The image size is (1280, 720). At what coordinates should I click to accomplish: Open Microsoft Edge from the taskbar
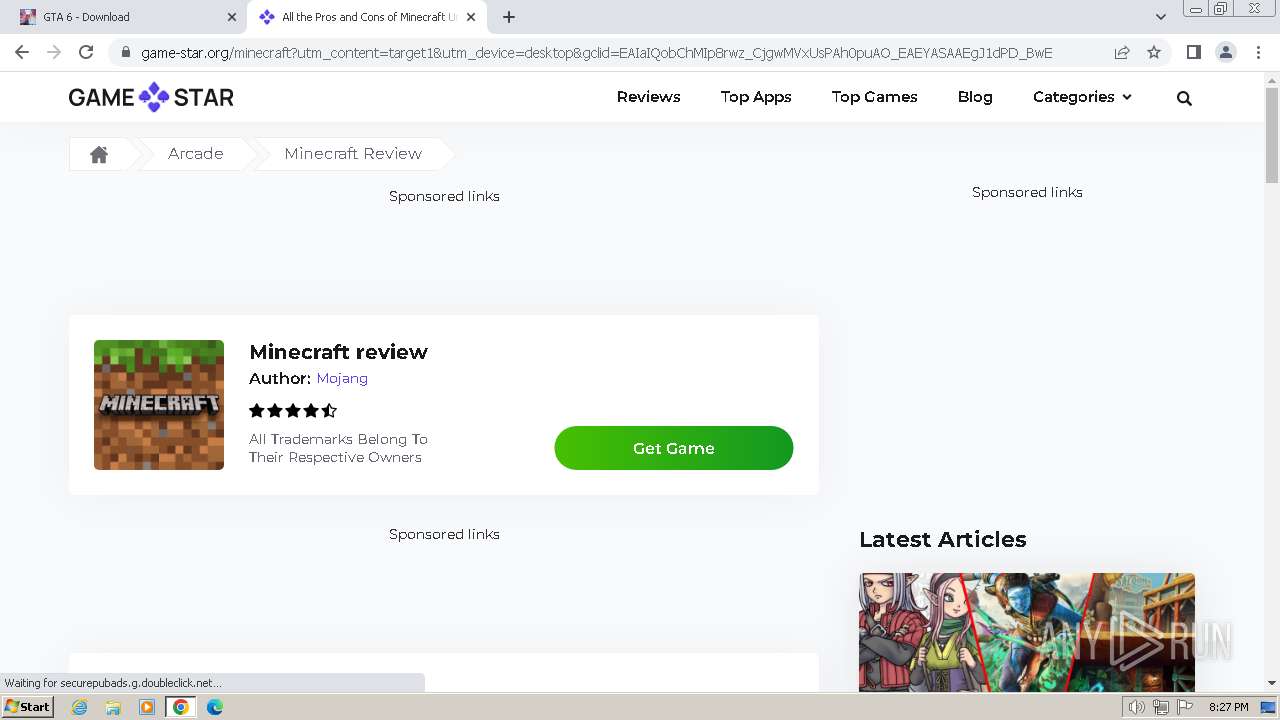point(215,707)
